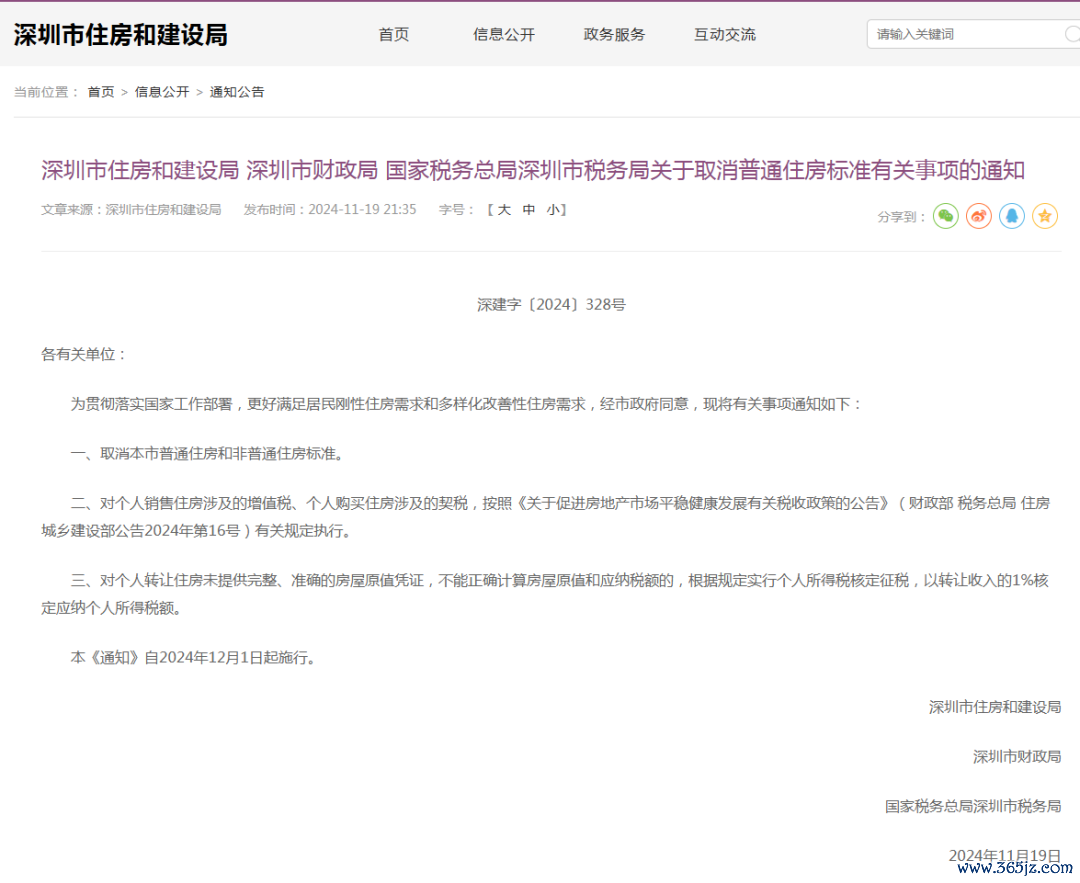Share article to QQ icon

1012,216
